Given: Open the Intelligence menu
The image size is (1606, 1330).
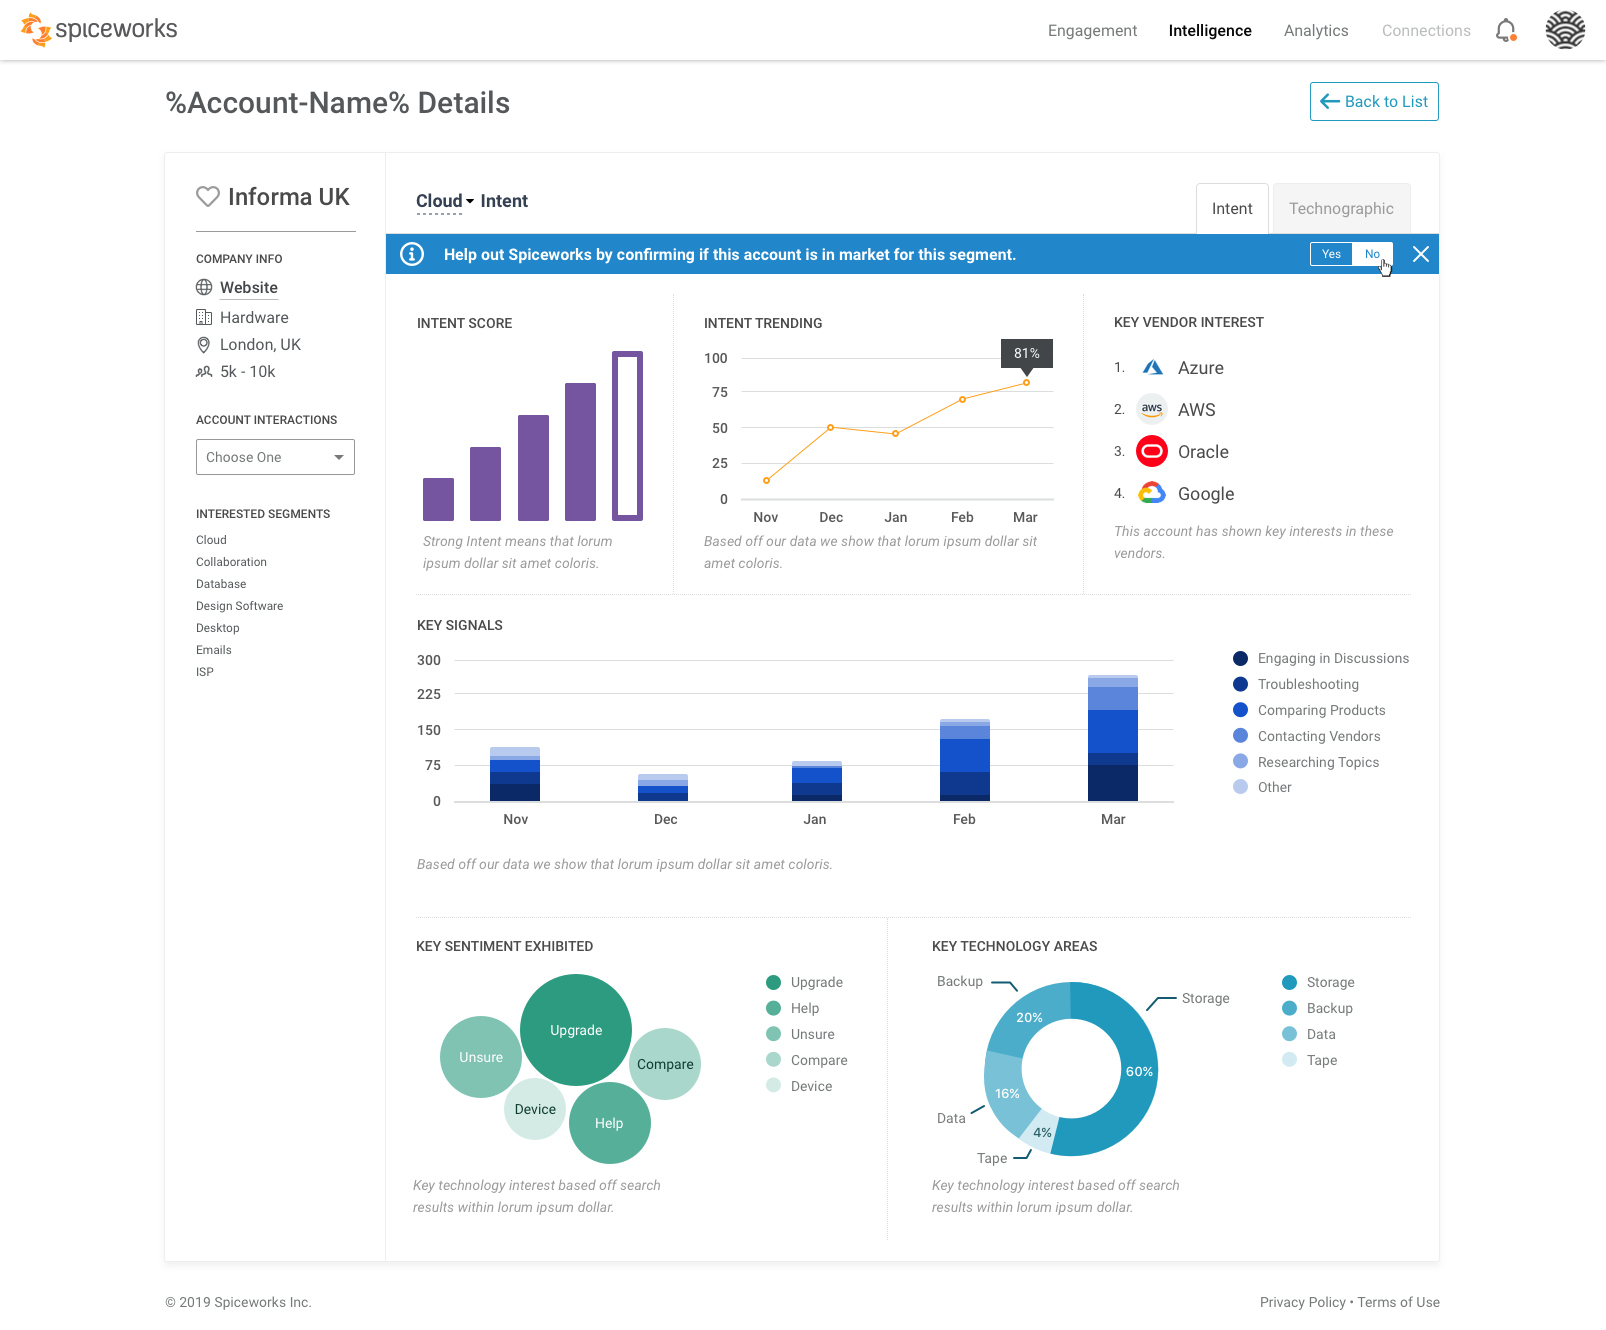Looking at the screenshot, I should tap(1210, 31).
